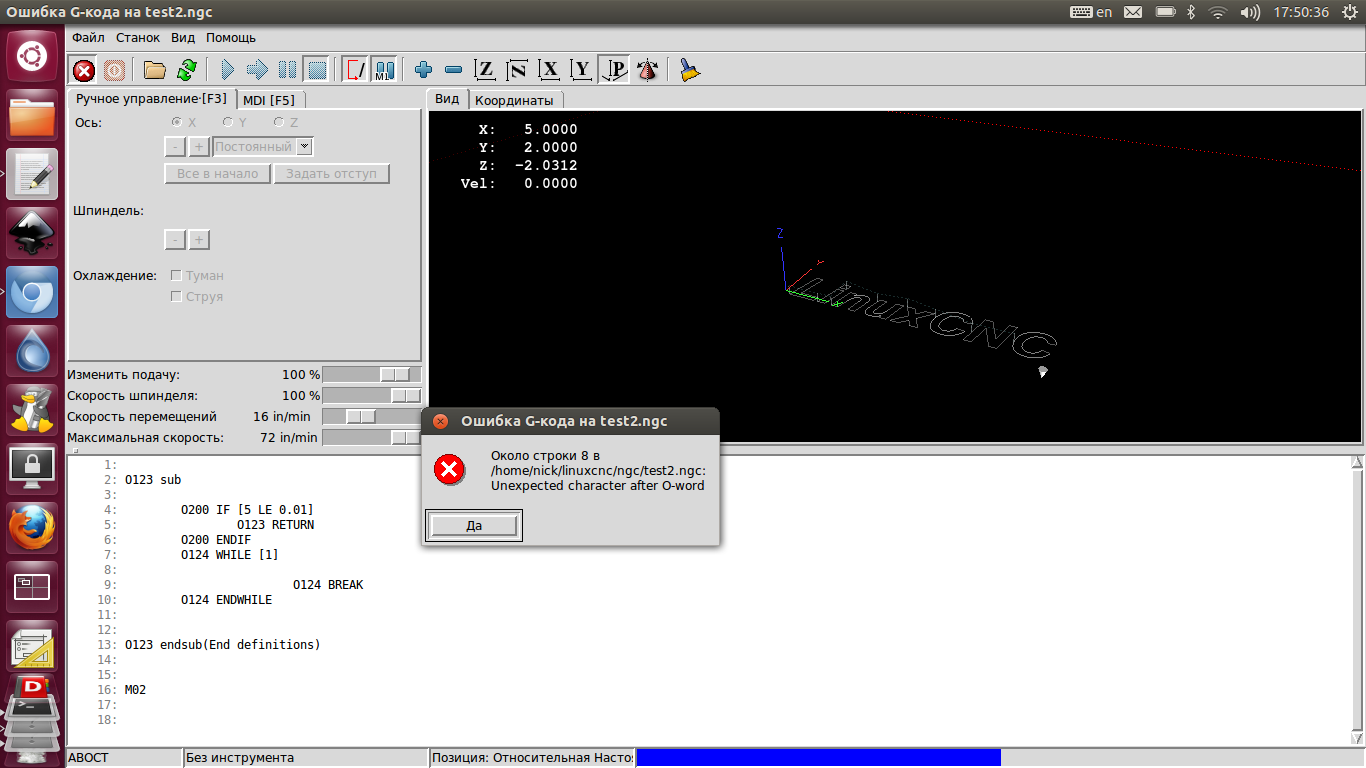Click the axis jog plus button

[198, 147]
